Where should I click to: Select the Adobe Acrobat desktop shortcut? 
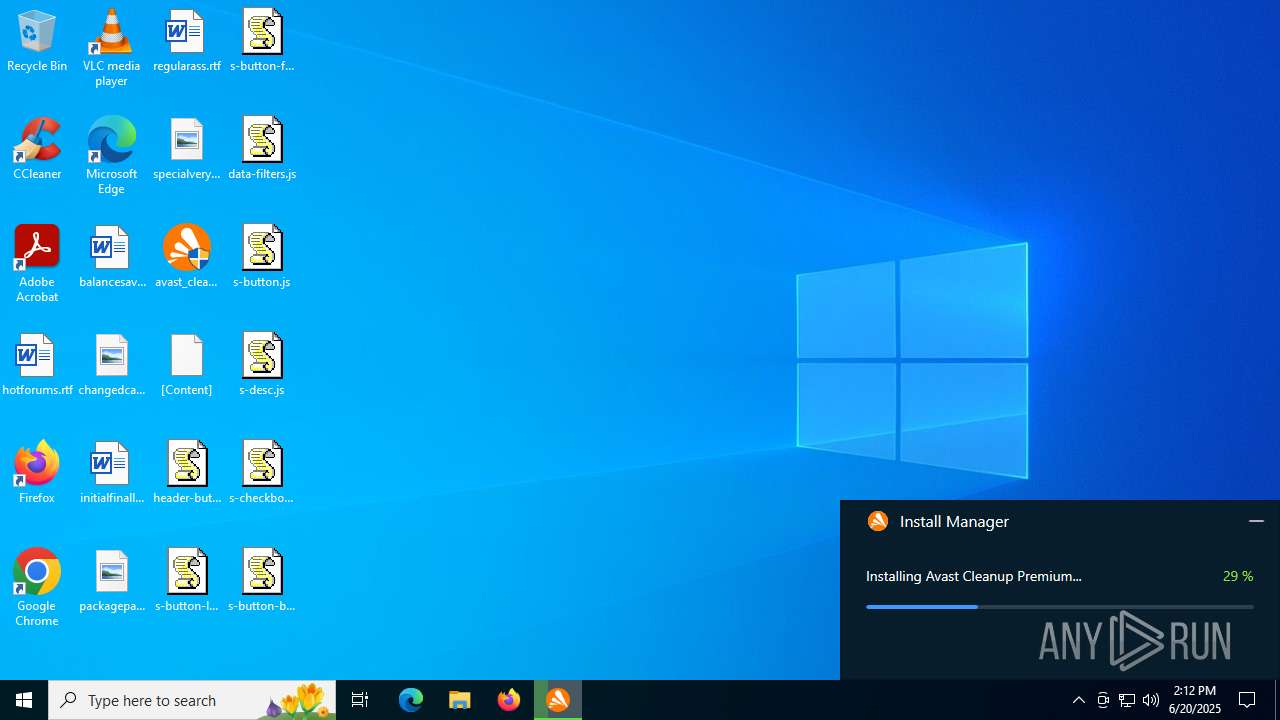click(x=37, y=264)
